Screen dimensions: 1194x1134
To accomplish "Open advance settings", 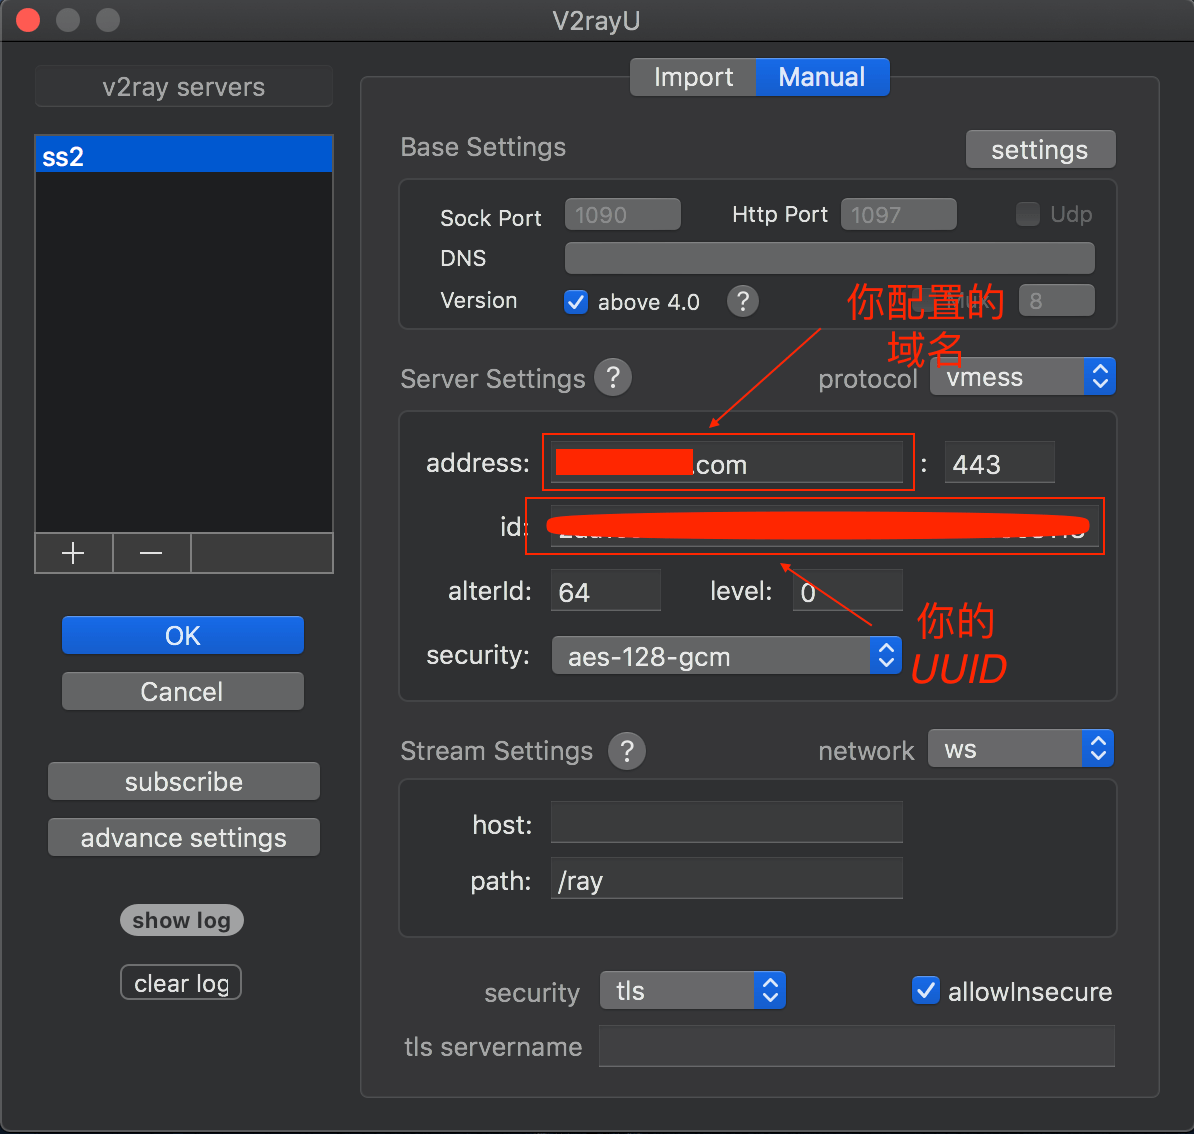I will tap(184, 837).
